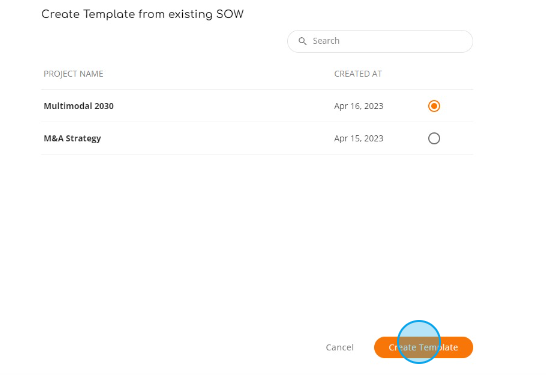Viewport: 546px width, 383px height.
Task: Click the Apr 15, 2023 creation date
Action: [x=359, y=138]
